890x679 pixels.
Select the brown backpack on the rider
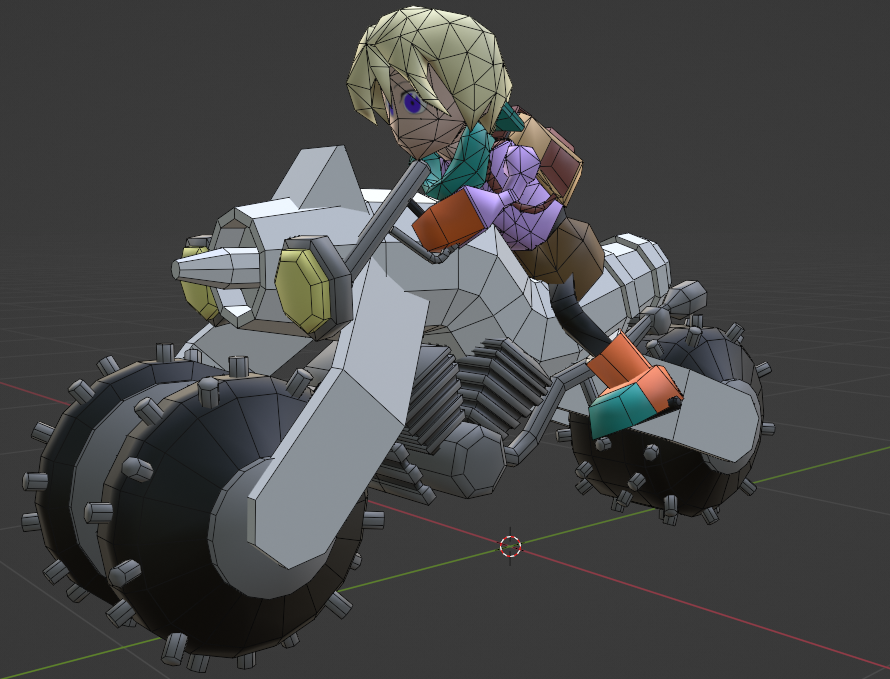(x=552, y=160)
